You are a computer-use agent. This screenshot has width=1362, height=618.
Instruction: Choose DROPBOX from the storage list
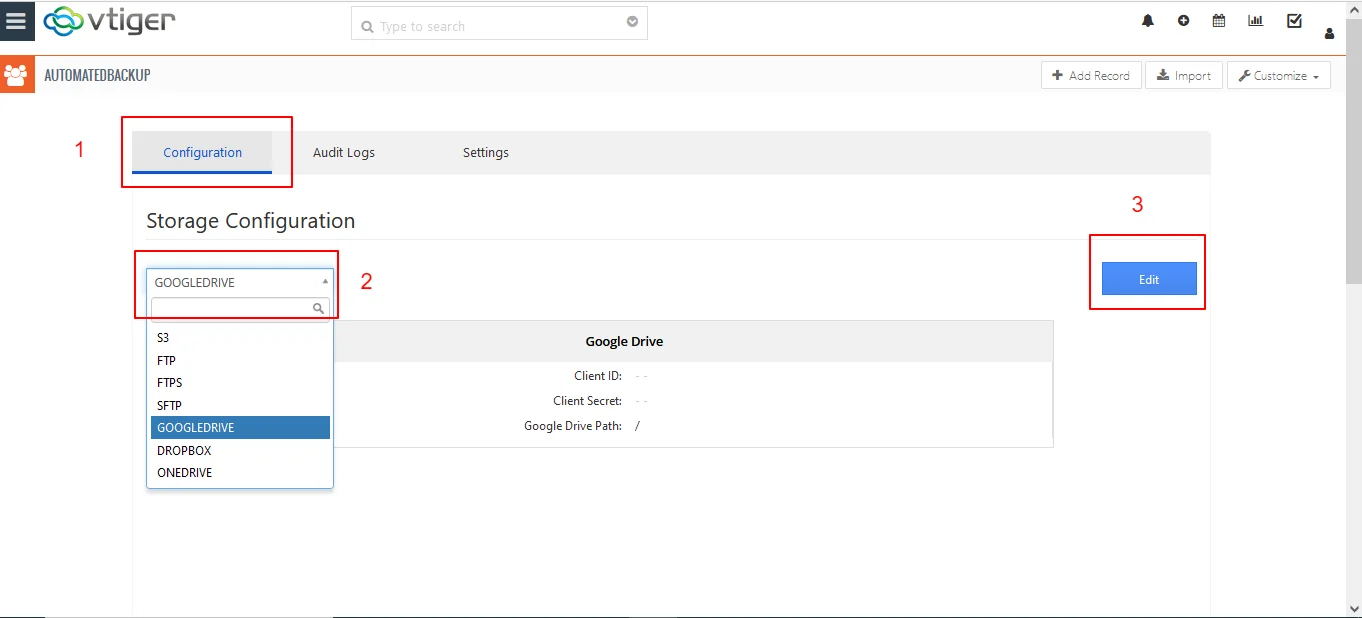coord(184,451)
